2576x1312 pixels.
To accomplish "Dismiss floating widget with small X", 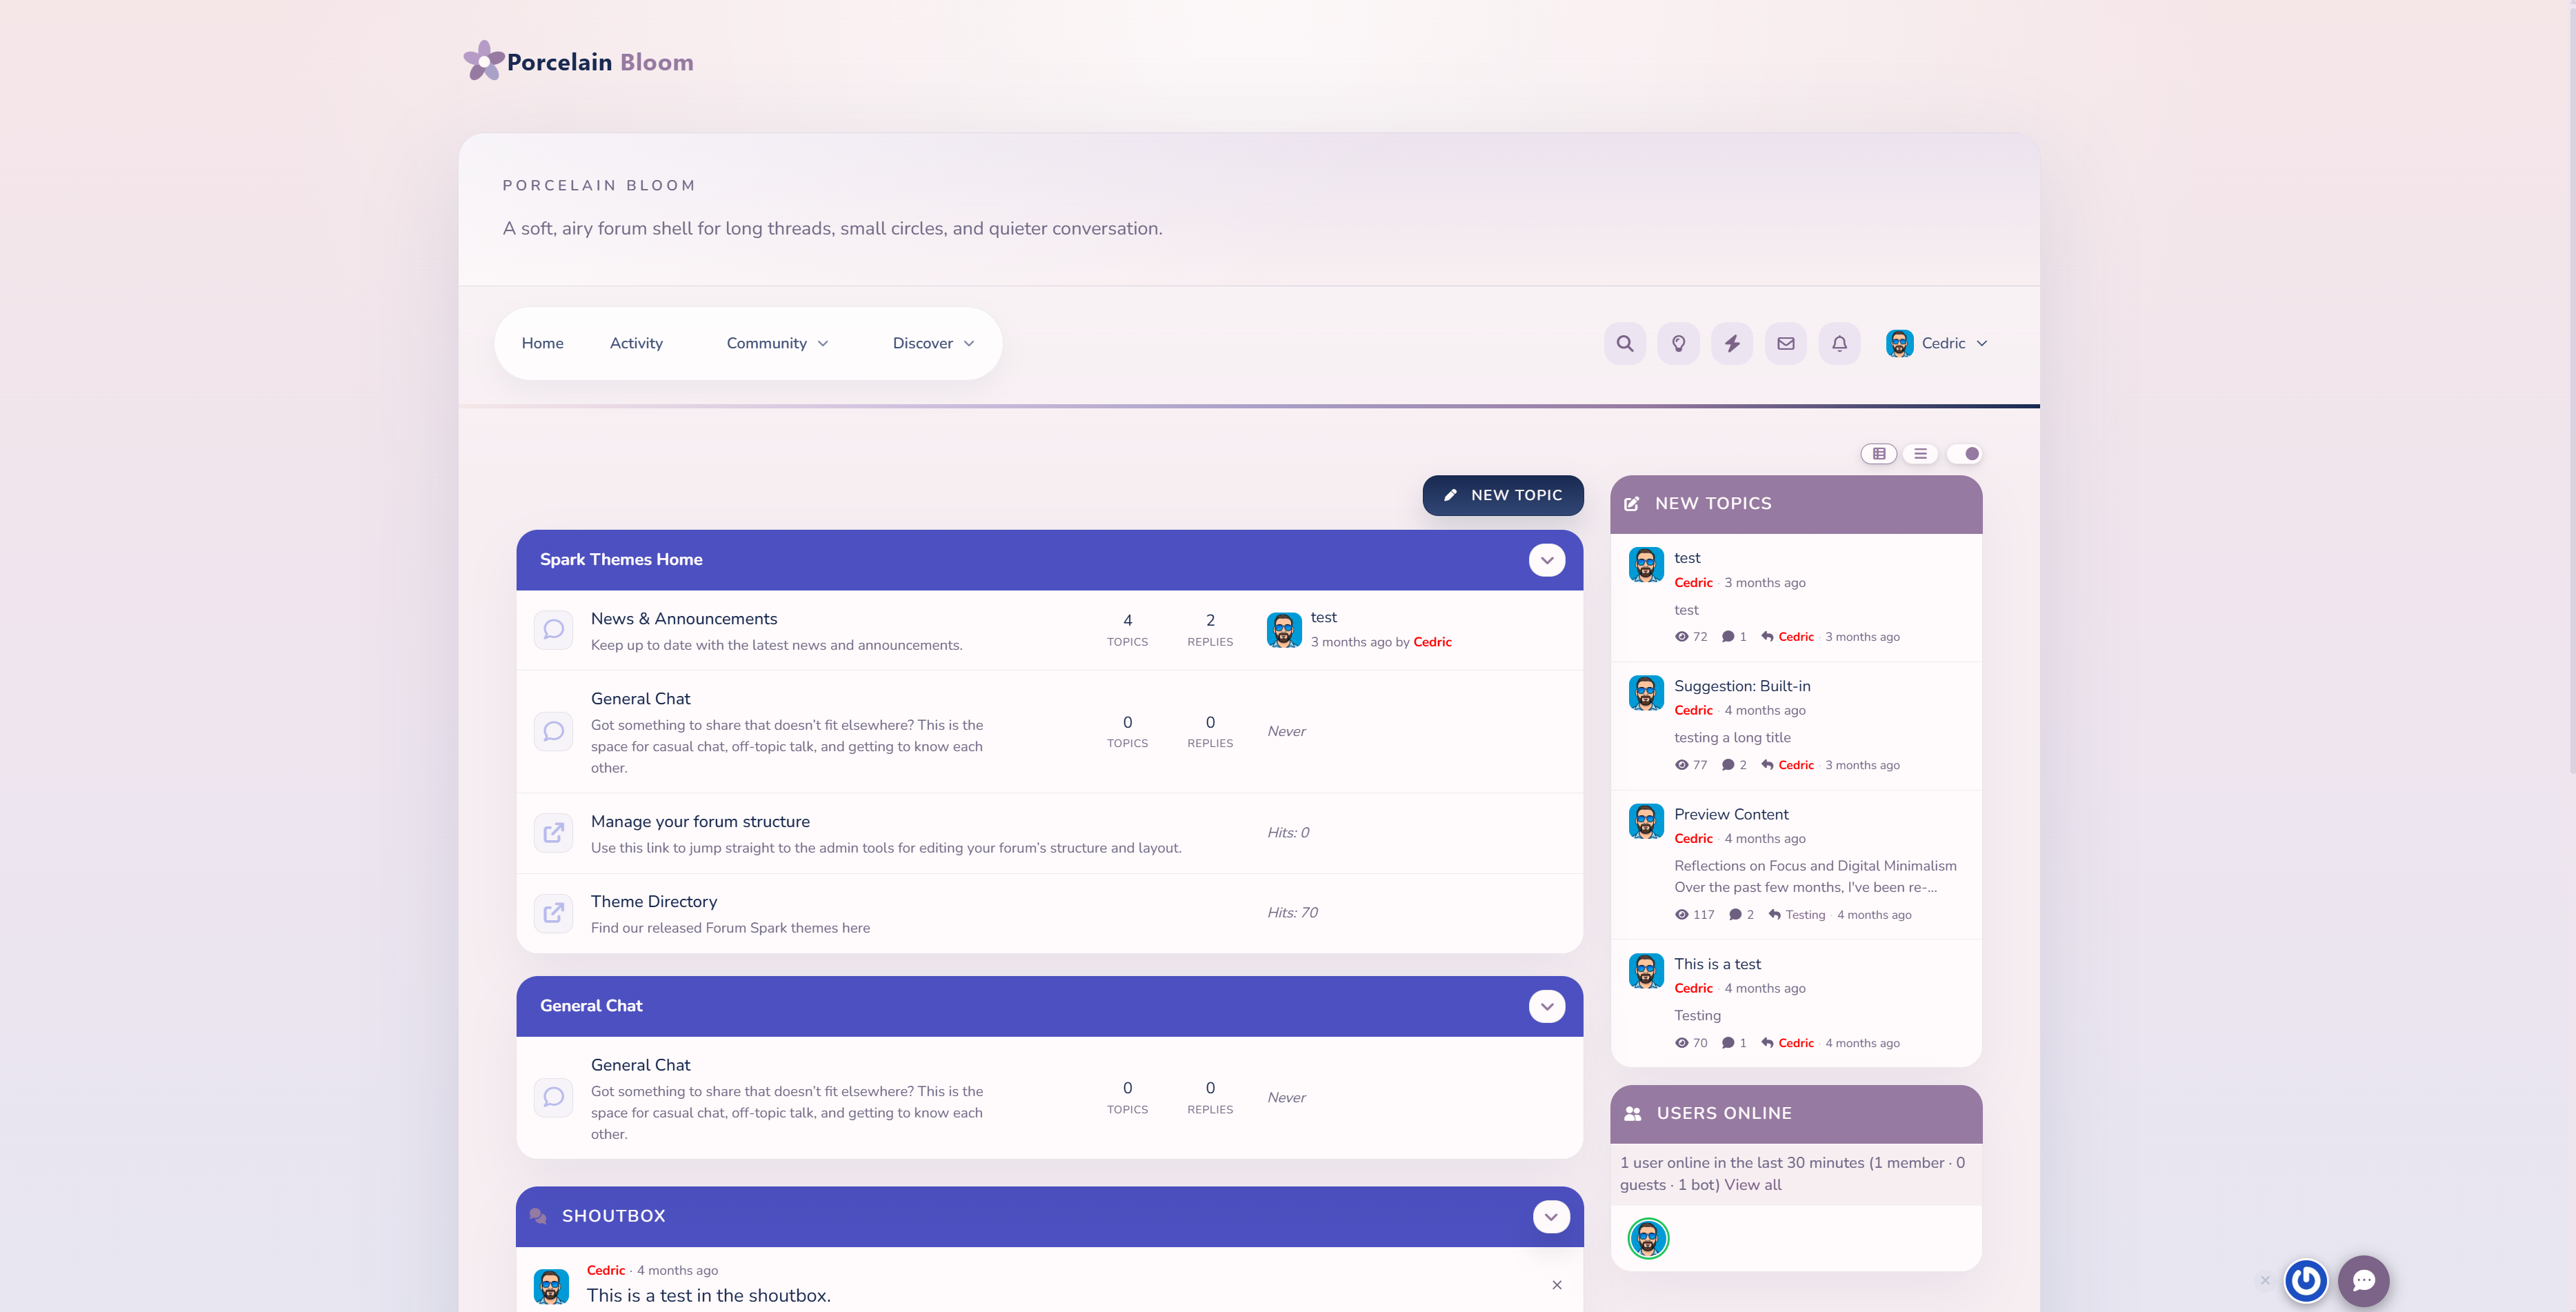I will [2265, 1280].
